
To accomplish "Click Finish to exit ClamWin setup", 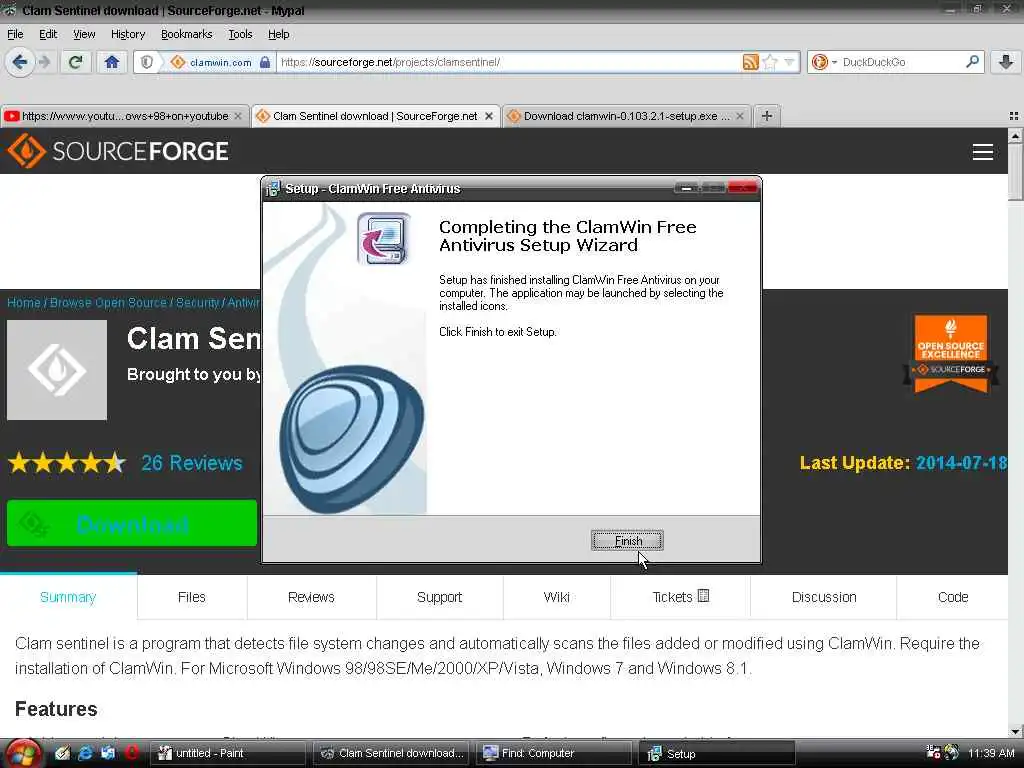I will (x=627, y=541).
